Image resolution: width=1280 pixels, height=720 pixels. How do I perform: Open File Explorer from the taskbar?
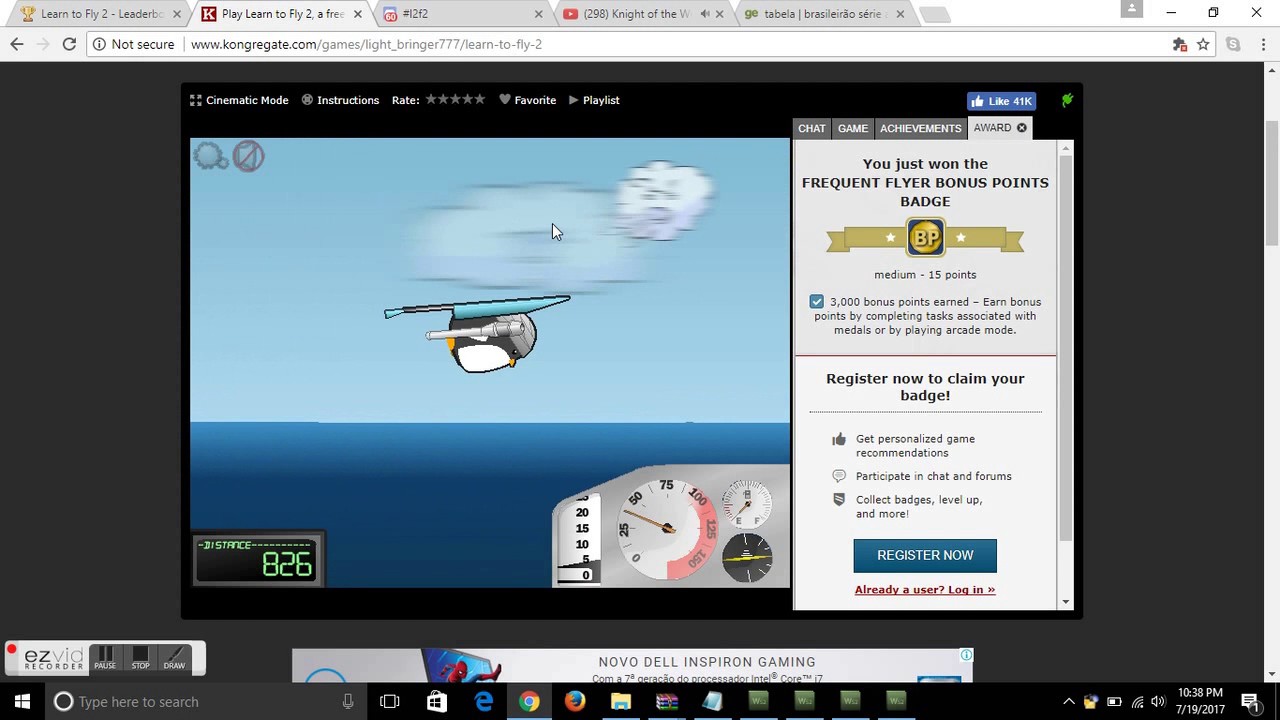click(x=621, y=701)
